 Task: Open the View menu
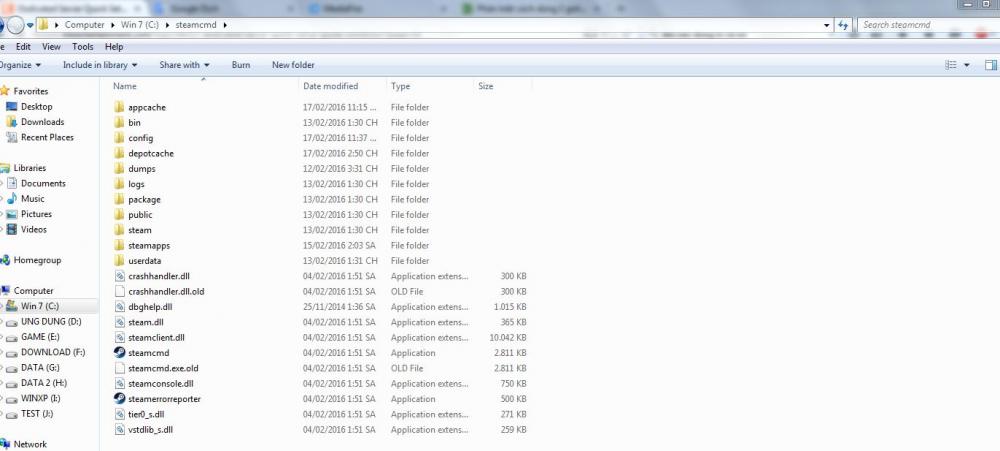tap(52, 47)
